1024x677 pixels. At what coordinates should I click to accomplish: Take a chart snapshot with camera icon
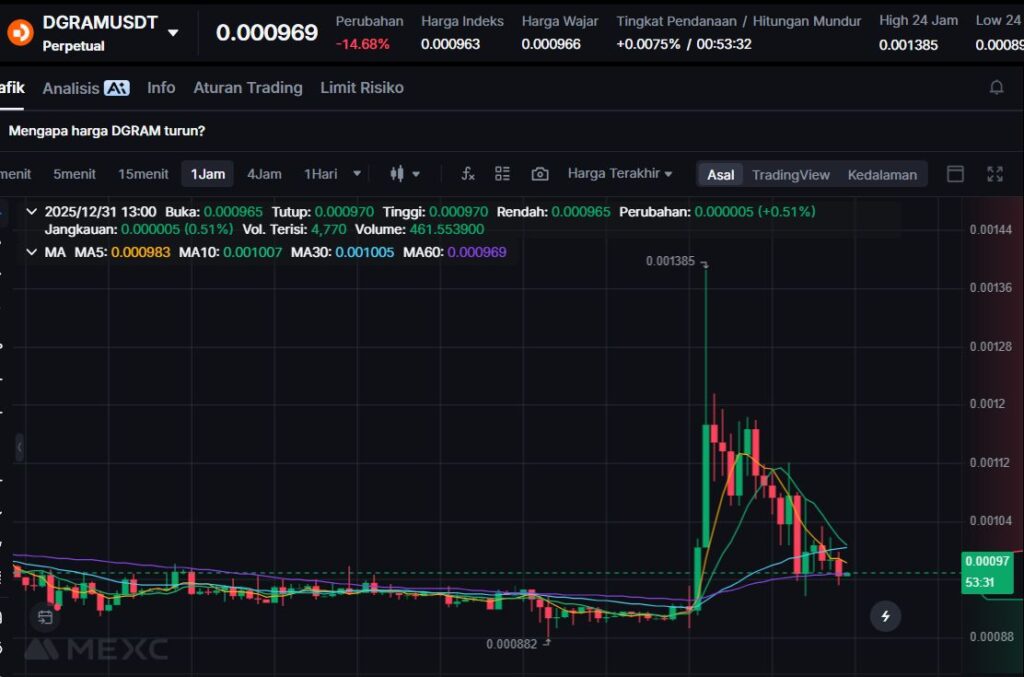[x=540, y=174]
